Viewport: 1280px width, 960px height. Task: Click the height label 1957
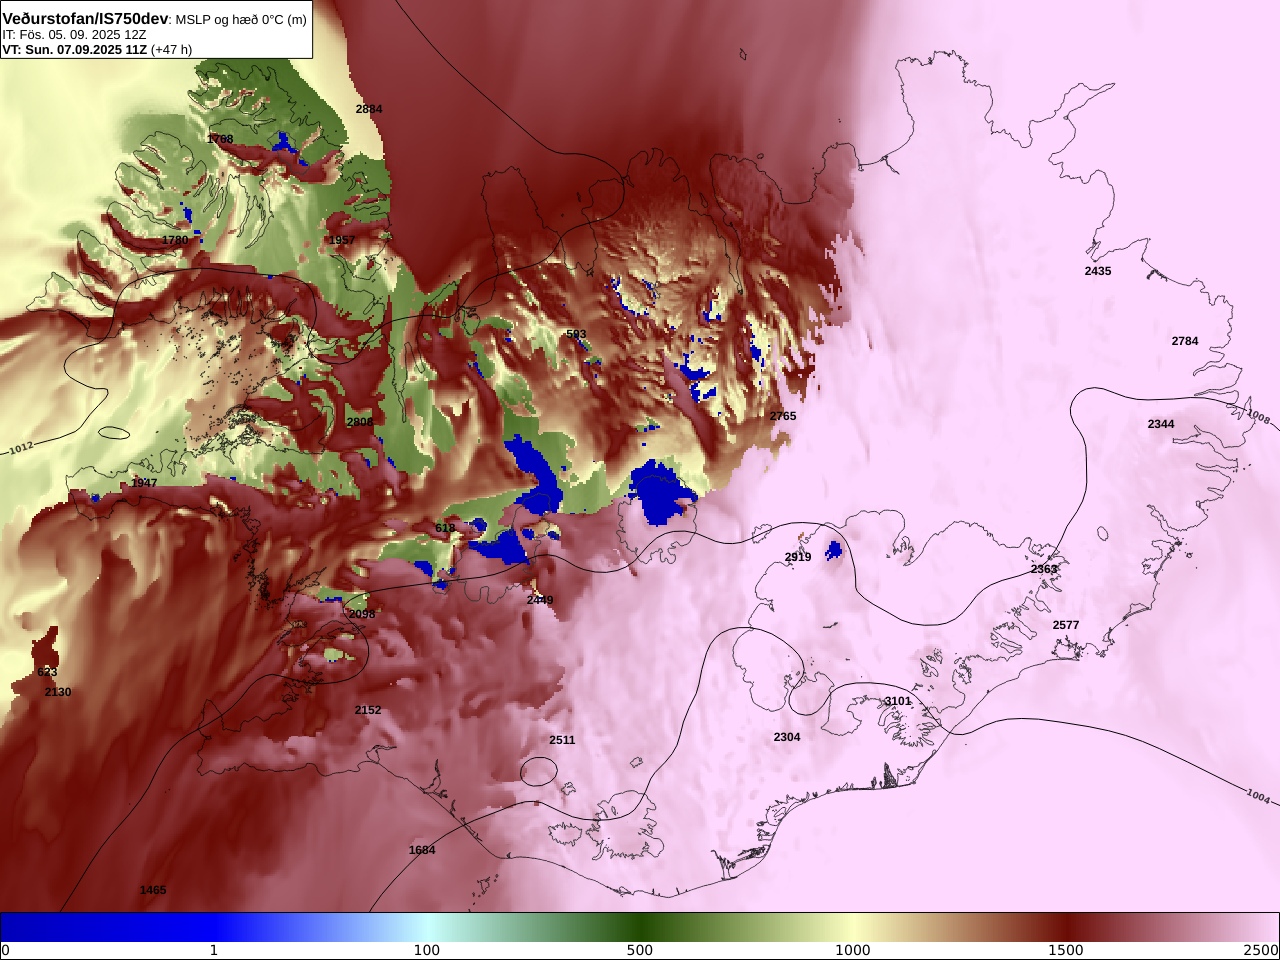[342, 240]
